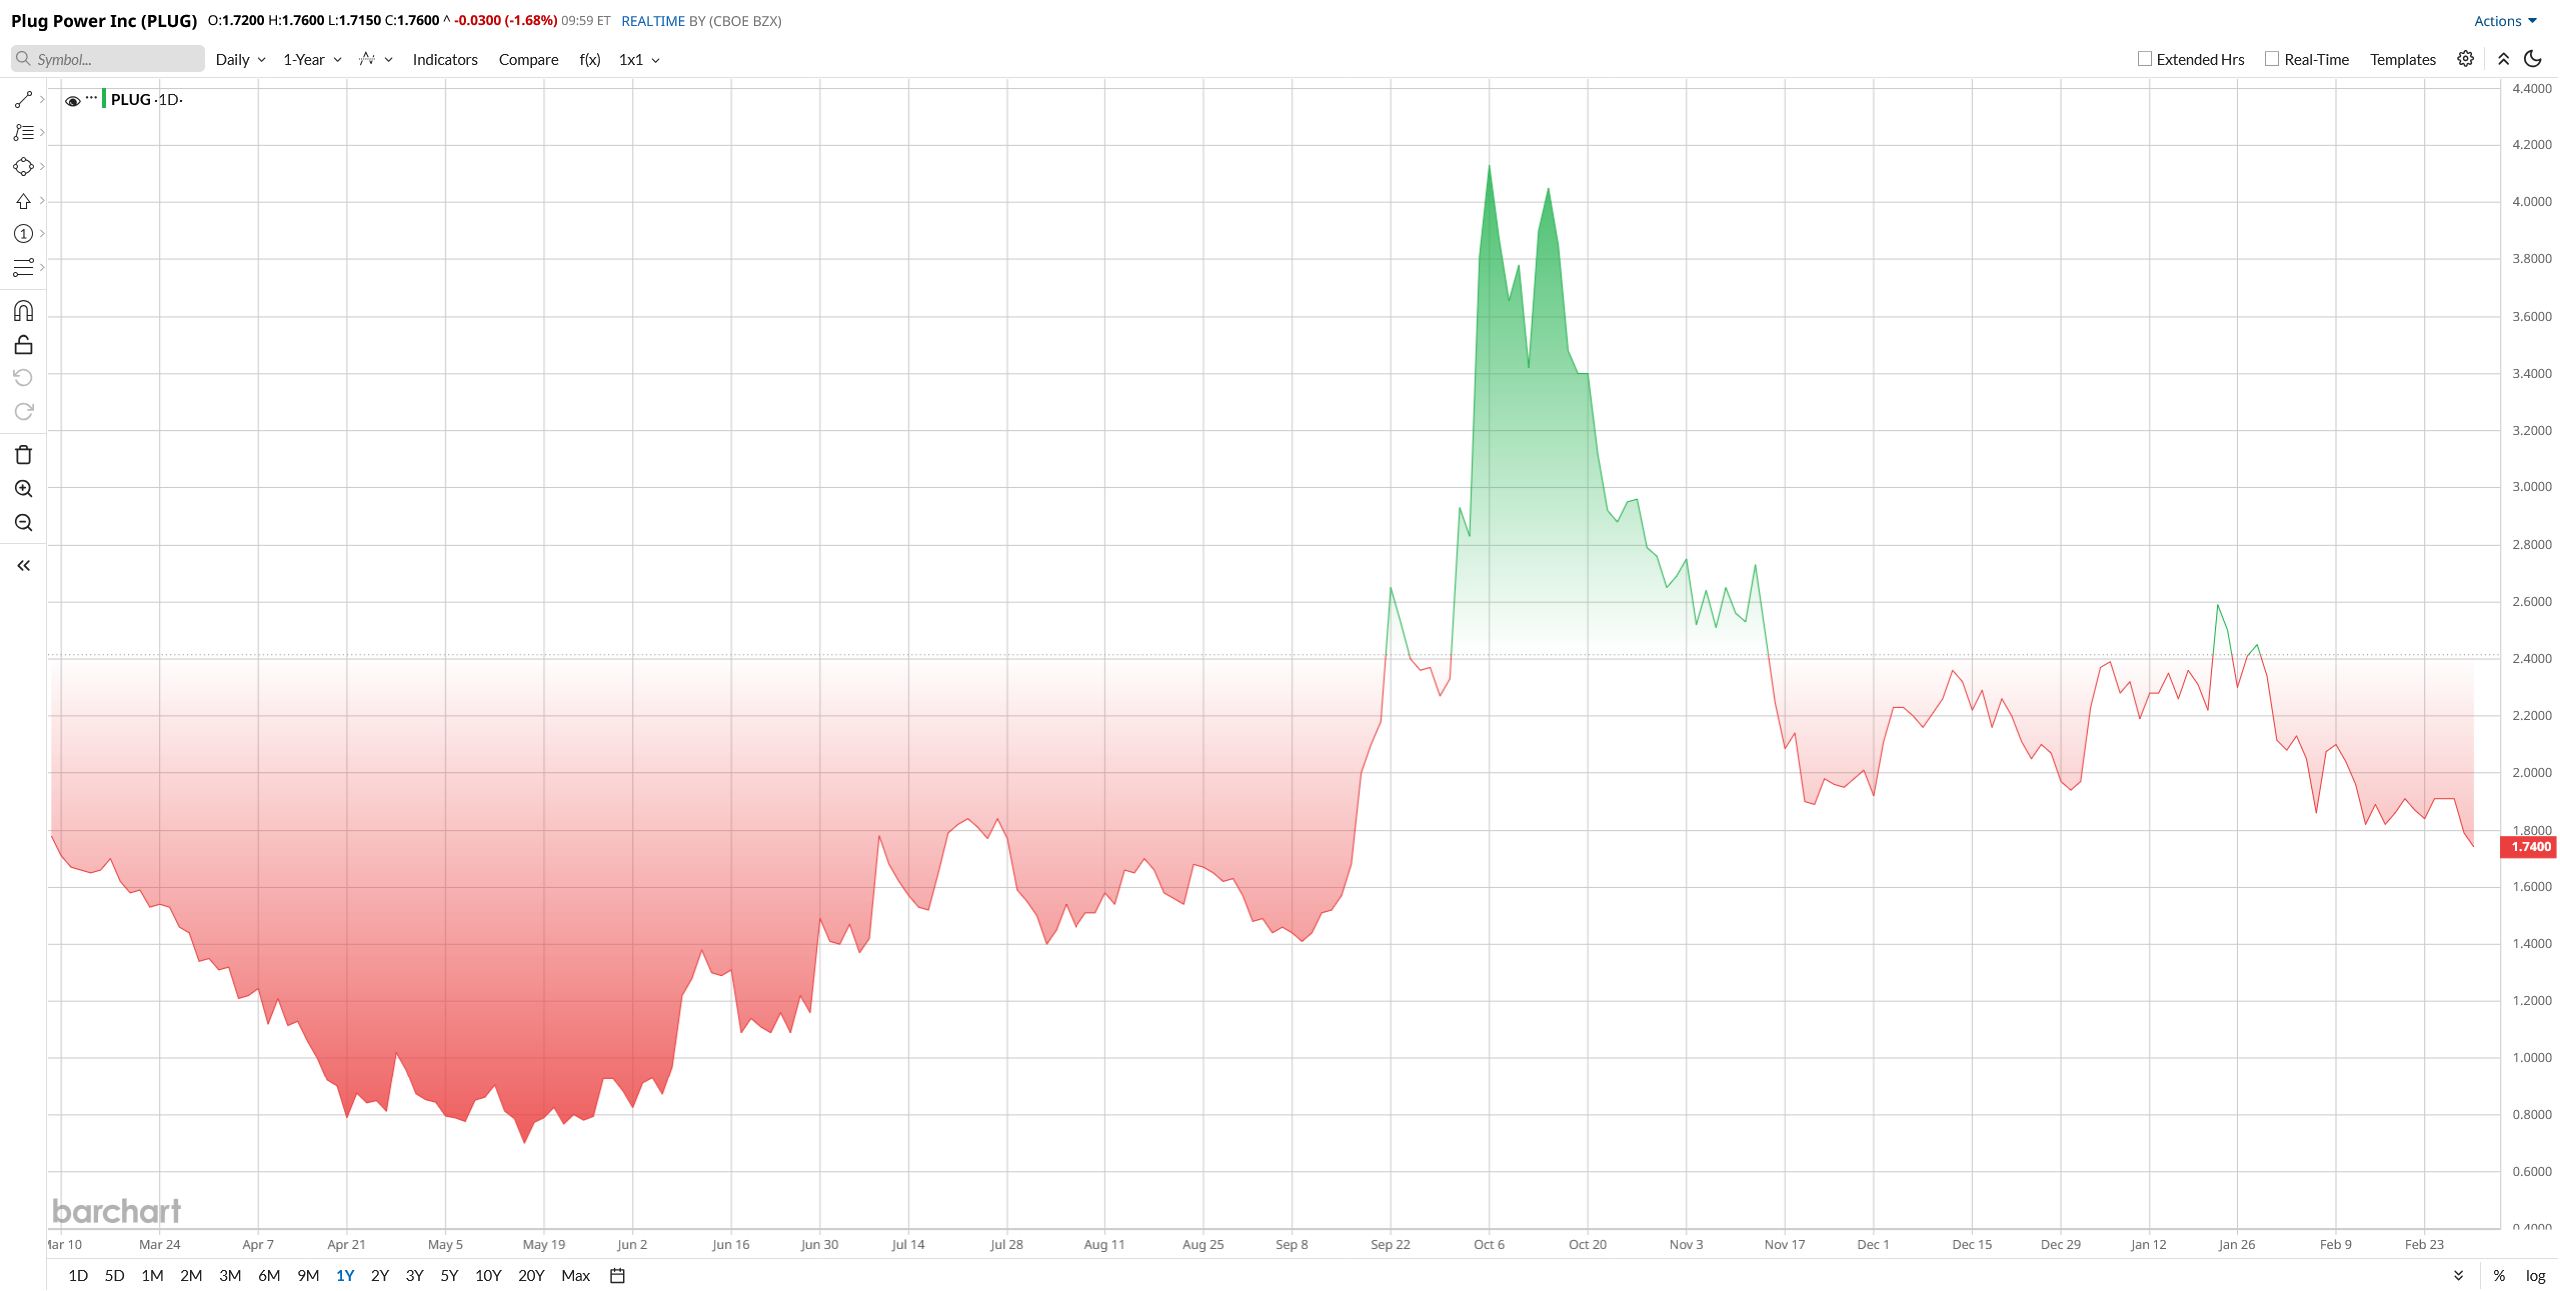Open chart settings gear icon

click(2466, 59)
